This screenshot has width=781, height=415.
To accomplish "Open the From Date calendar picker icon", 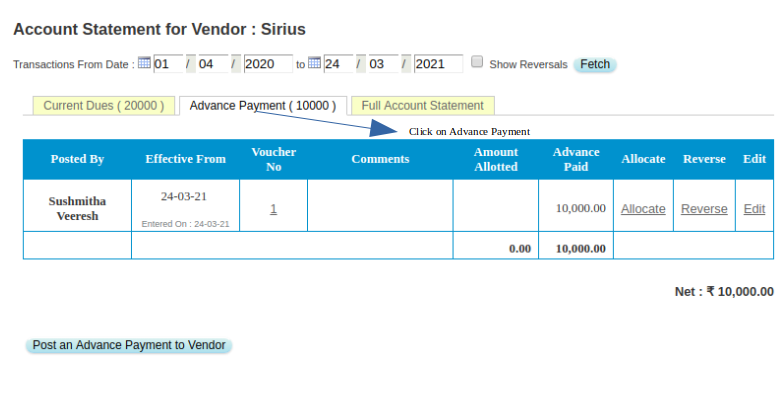I will 144,63.
